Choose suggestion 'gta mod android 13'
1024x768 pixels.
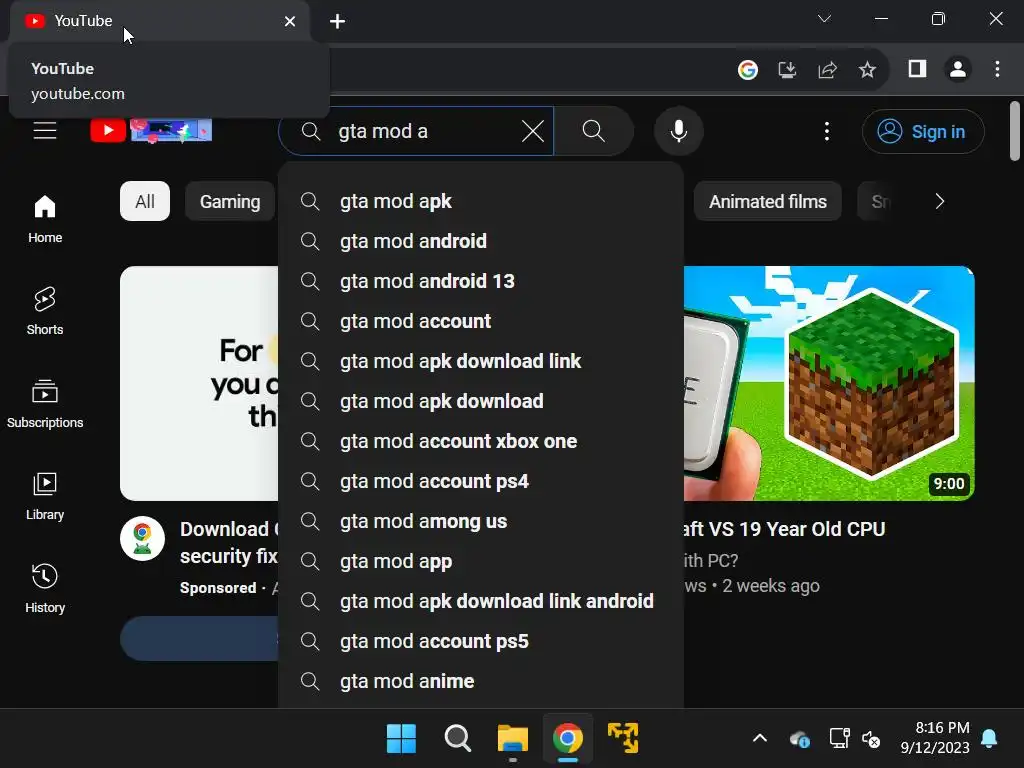[x=481, y=281]
